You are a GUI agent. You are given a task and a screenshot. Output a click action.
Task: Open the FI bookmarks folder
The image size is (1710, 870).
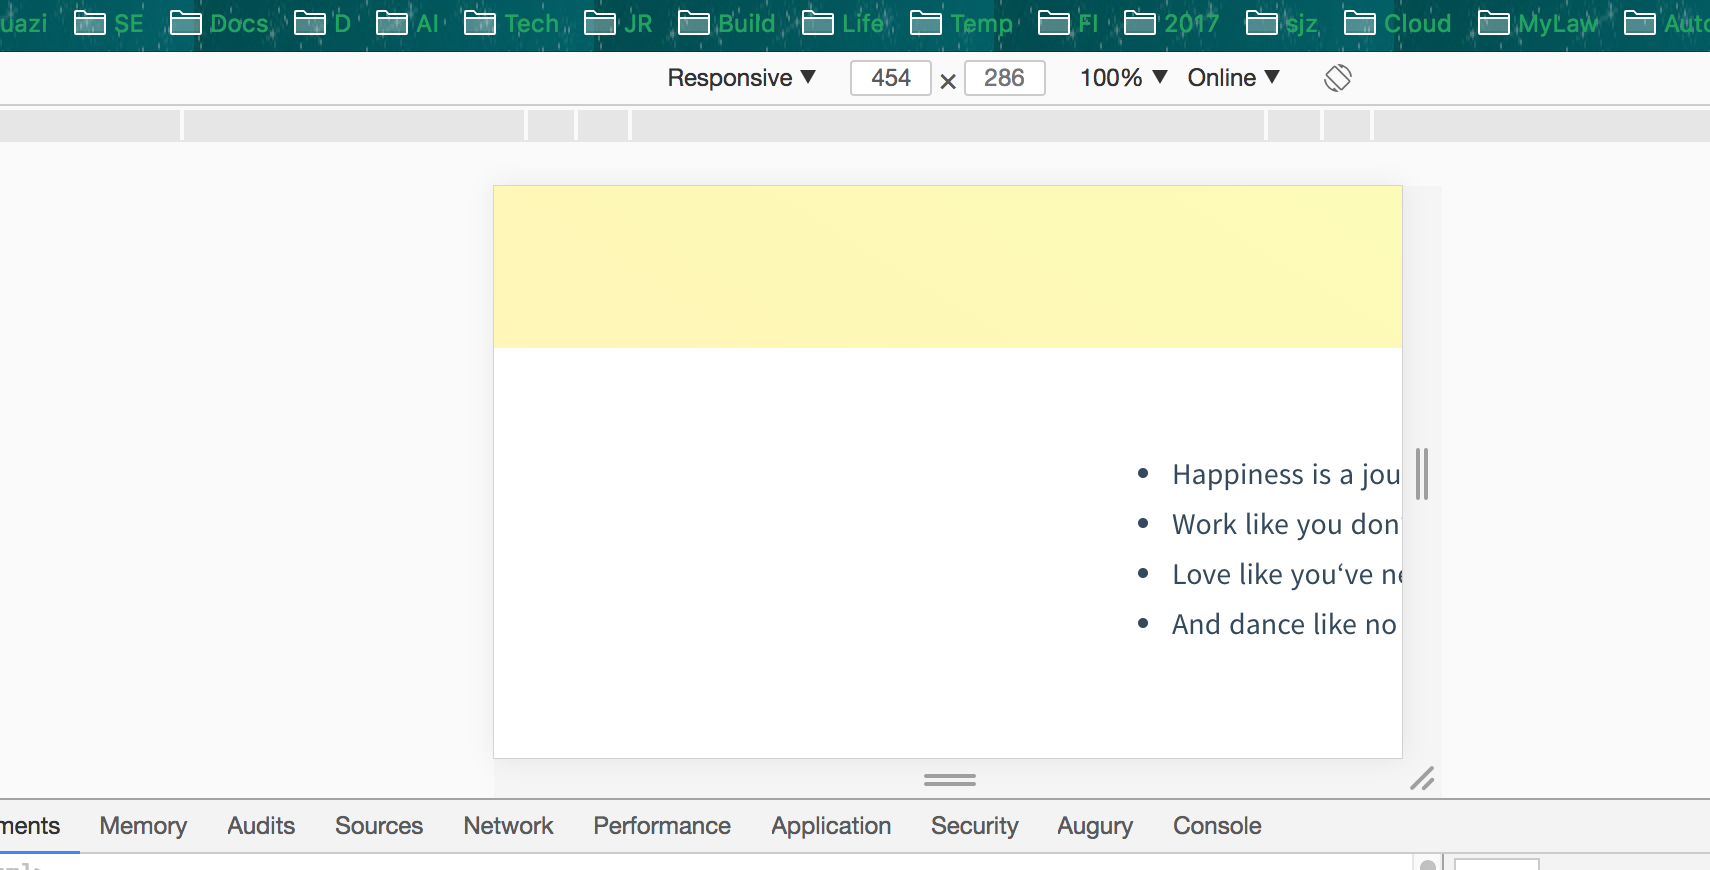point(1068,23)
